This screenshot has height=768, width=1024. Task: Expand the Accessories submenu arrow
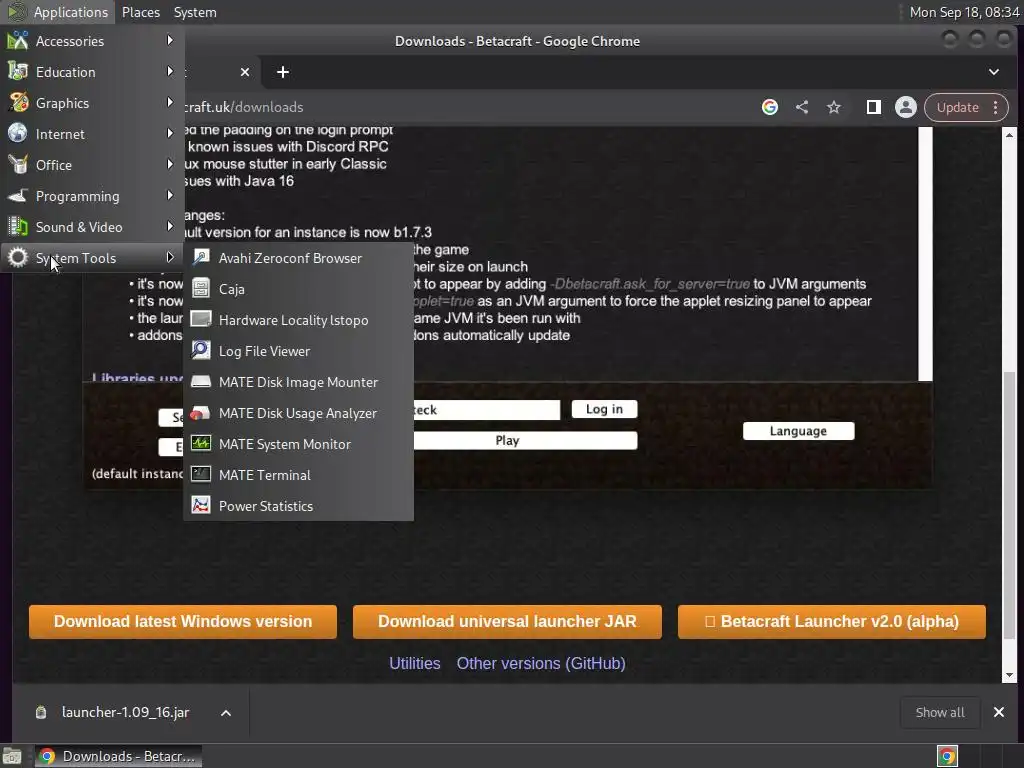click(170, 40)
